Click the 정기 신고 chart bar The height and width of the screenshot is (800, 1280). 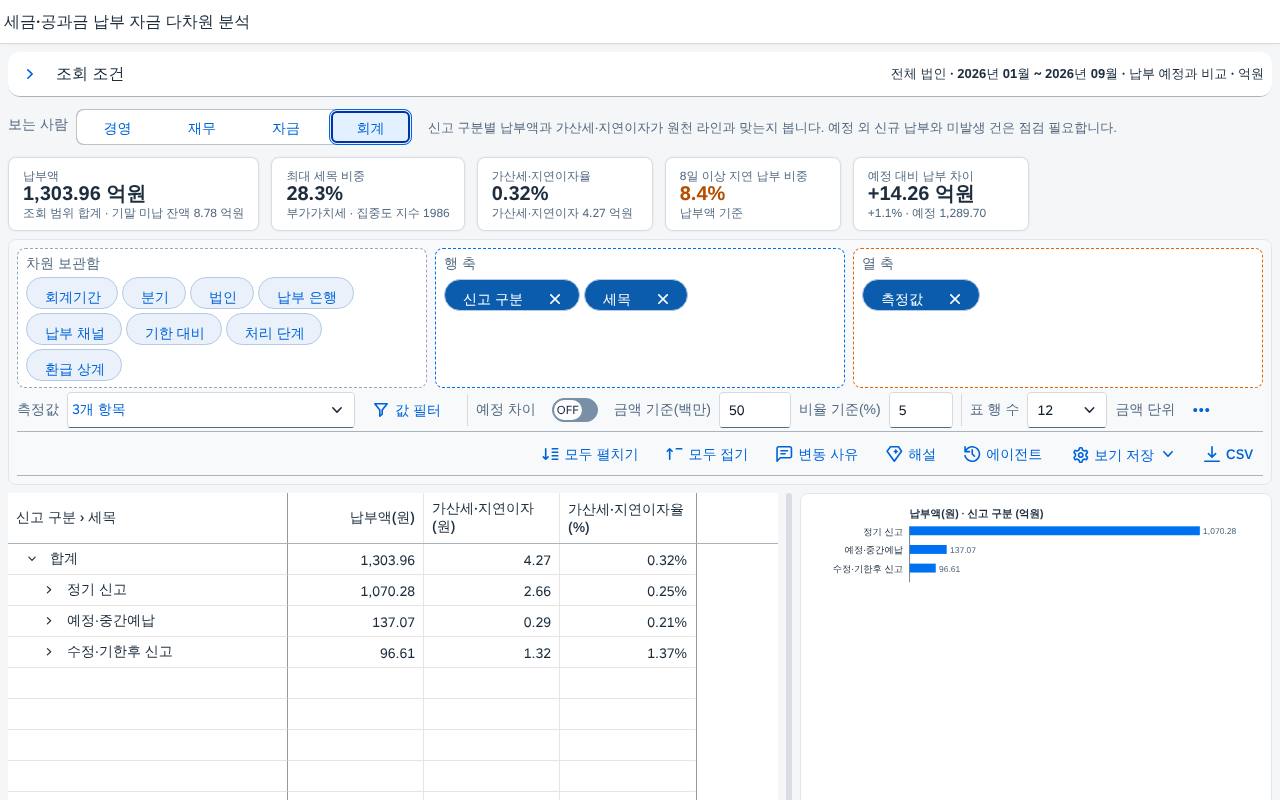click(1054, 531)
